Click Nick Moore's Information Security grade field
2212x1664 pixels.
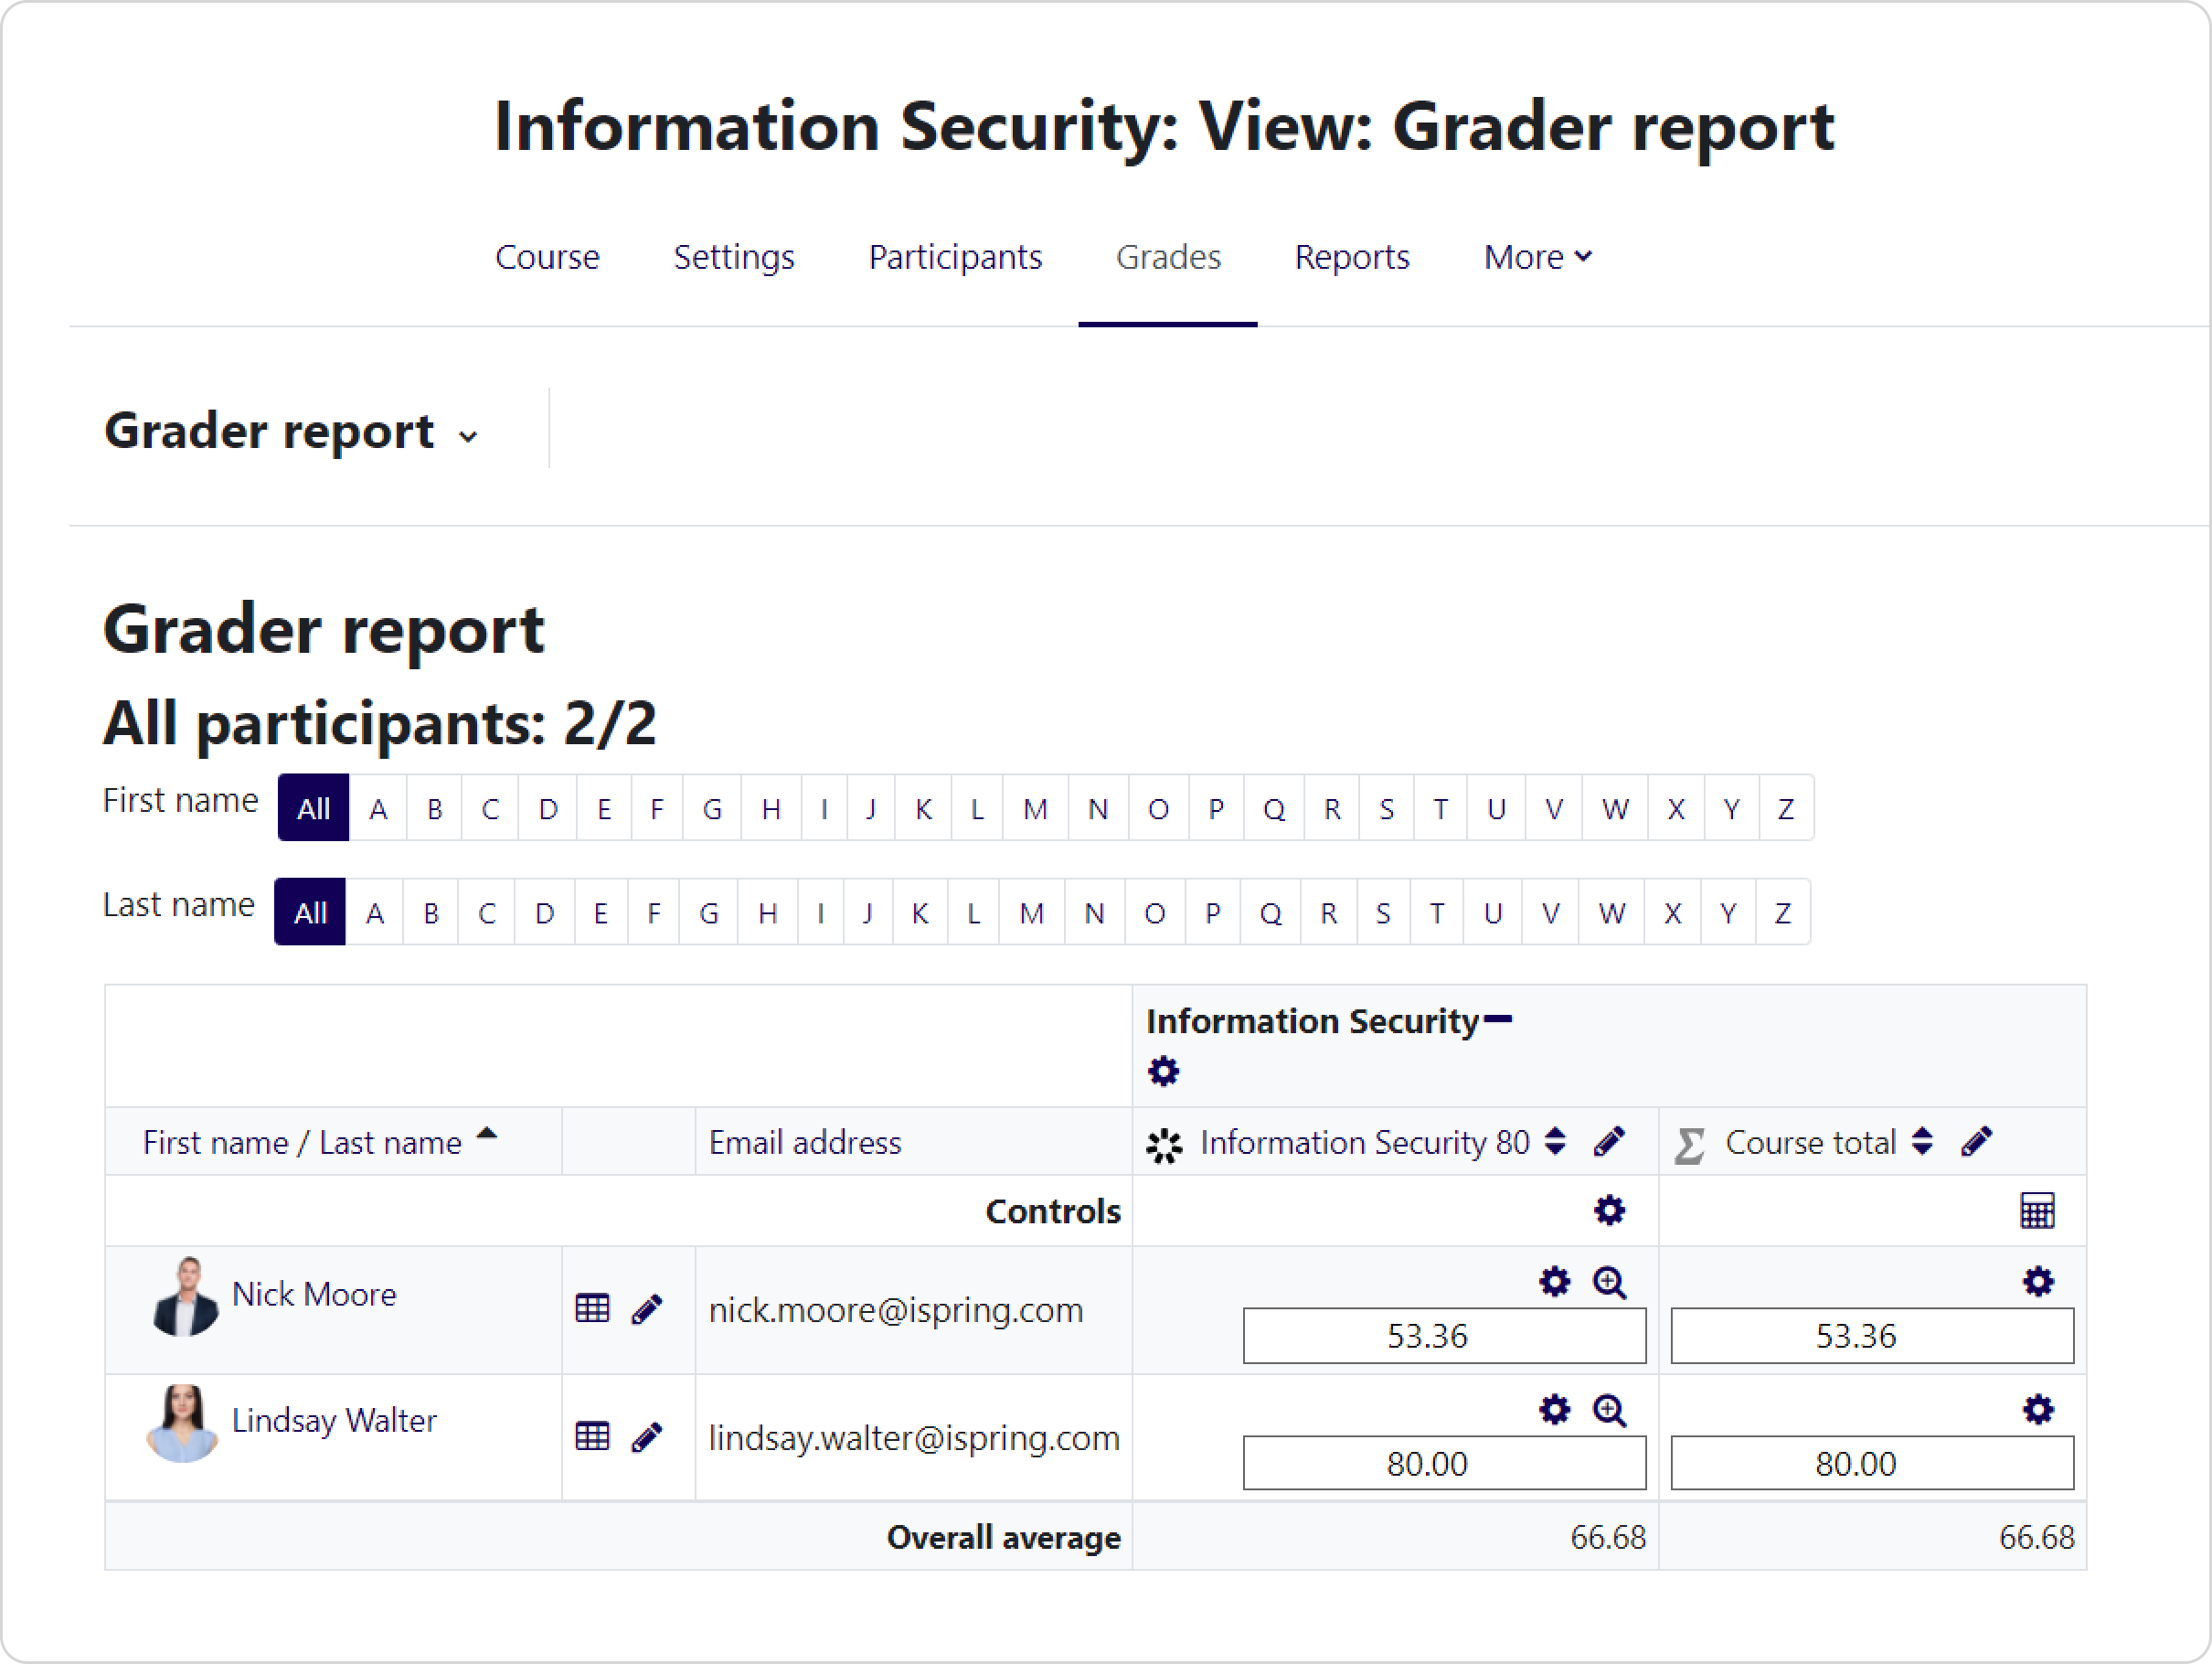click(1443, 1336)
